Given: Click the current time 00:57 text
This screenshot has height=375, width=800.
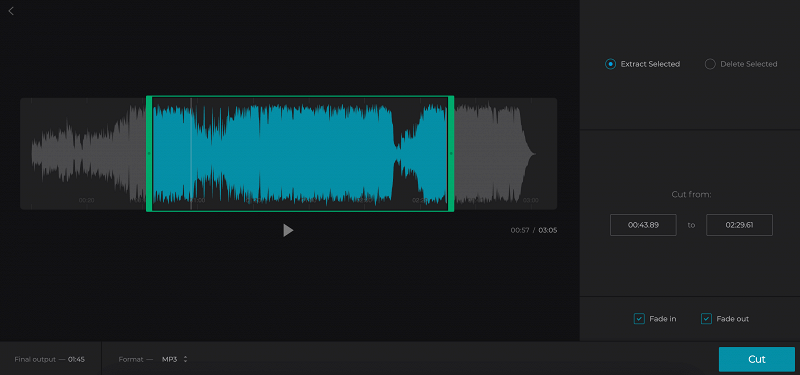Looking at the screenshot, I should click(520, 230).
